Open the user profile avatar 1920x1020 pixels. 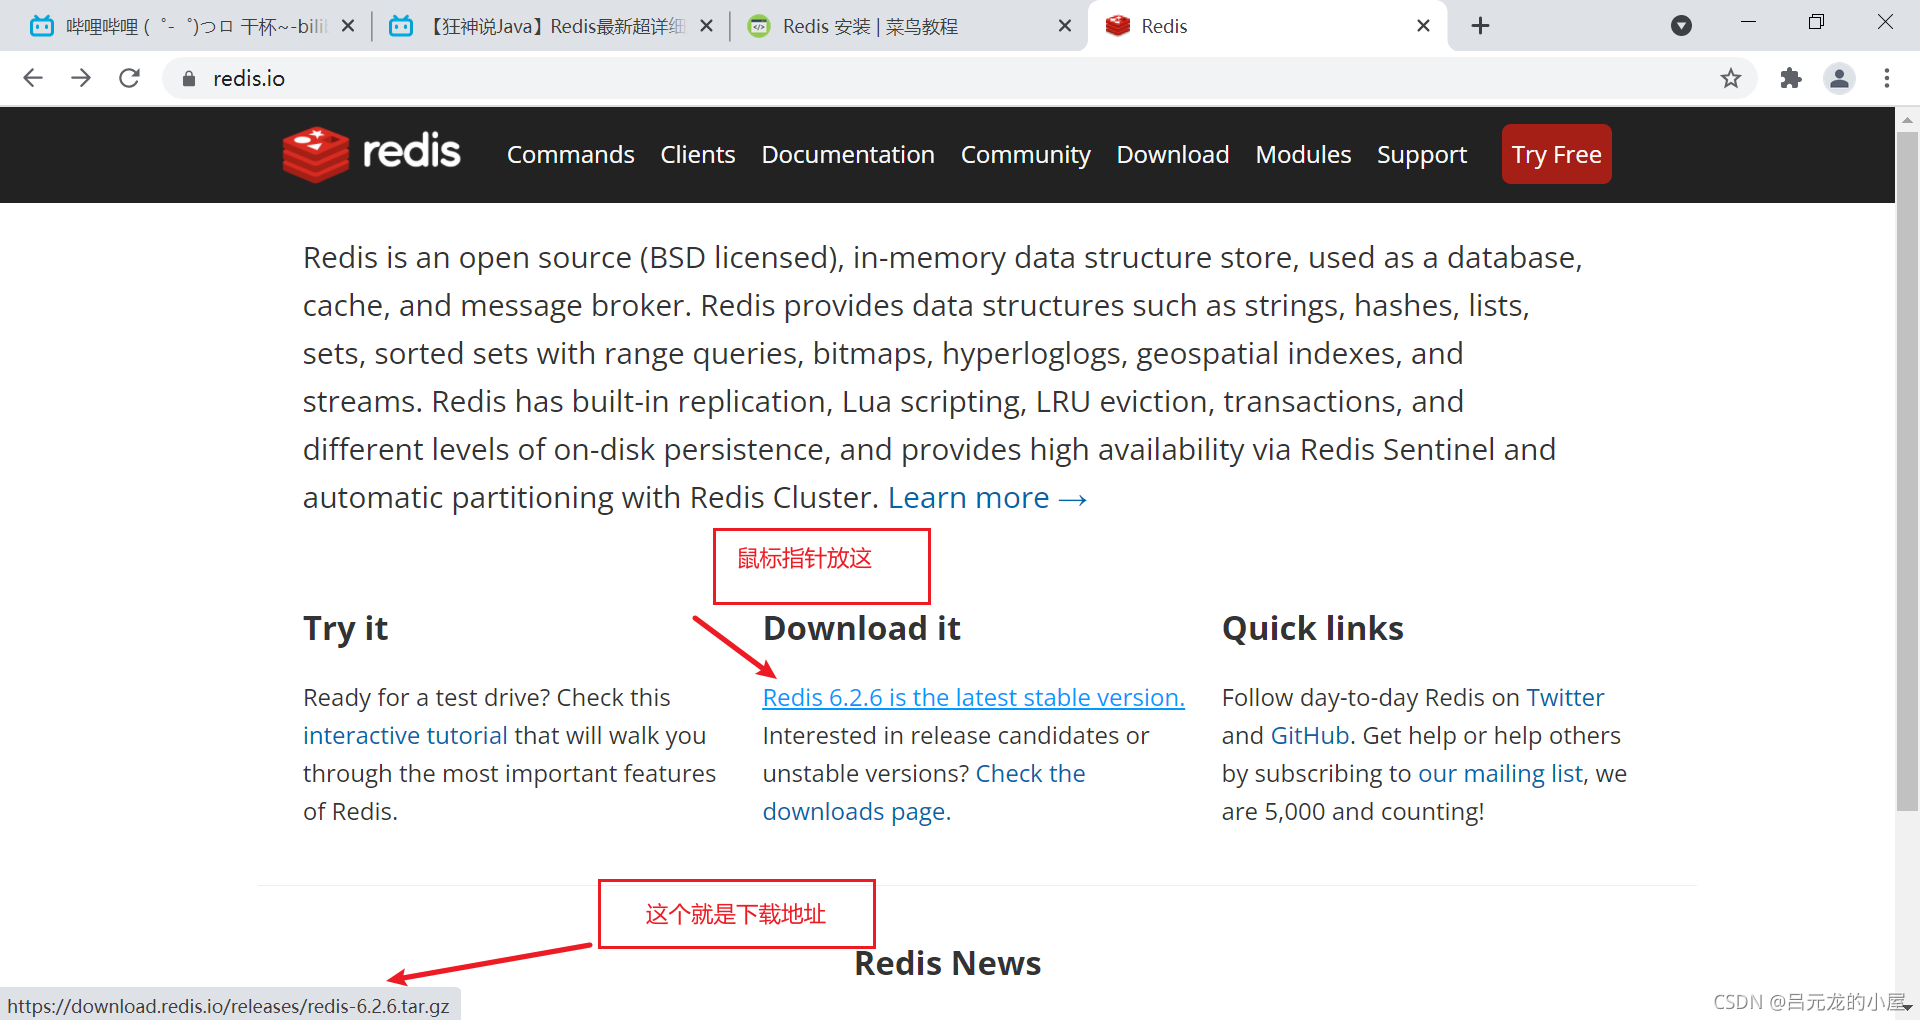point(1839,78)
